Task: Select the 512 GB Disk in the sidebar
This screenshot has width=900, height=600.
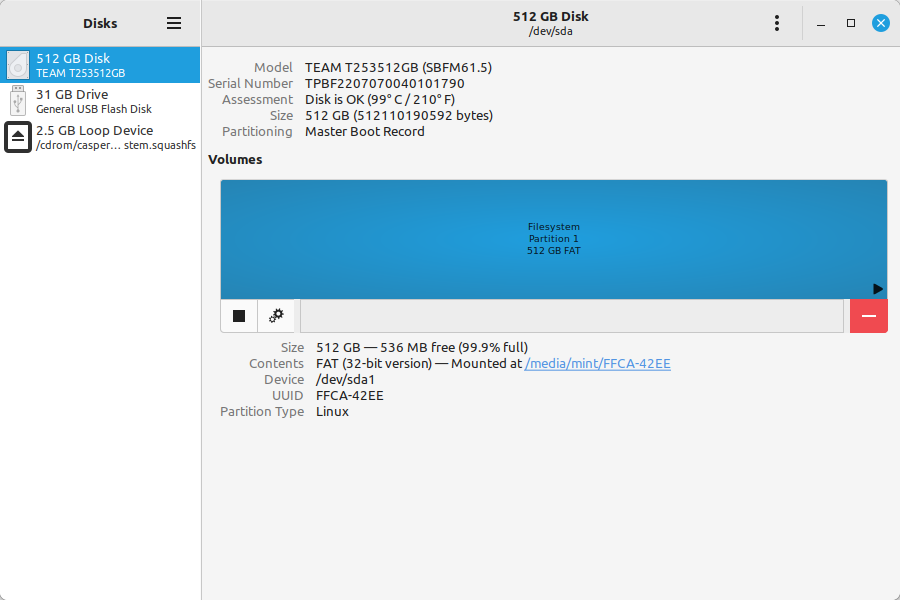Action: point(100,65)
